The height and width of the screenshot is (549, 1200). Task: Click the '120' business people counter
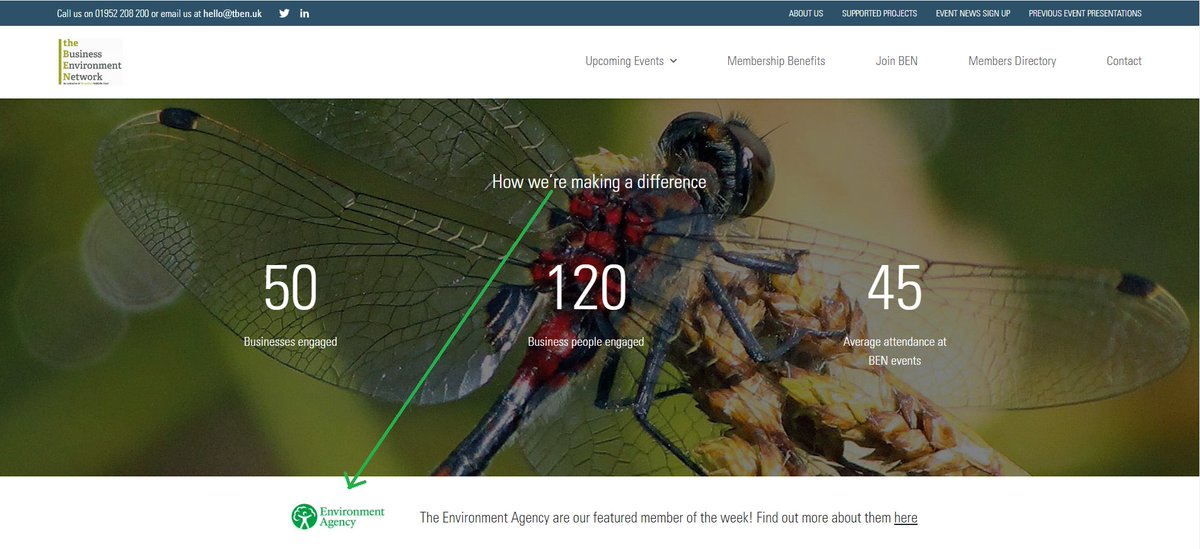click(x=586, y=288)
